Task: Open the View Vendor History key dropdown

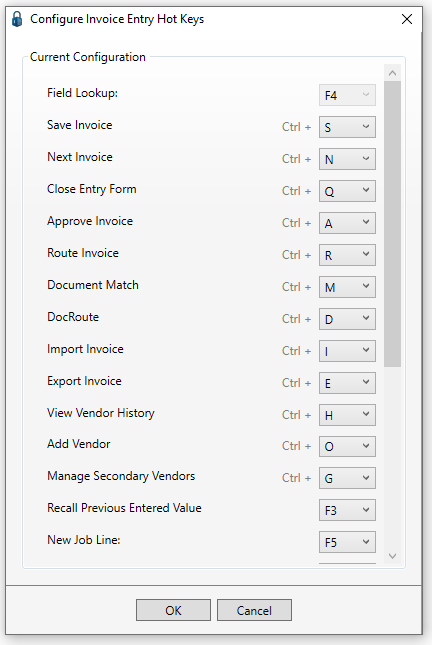Action: [347, 415]
